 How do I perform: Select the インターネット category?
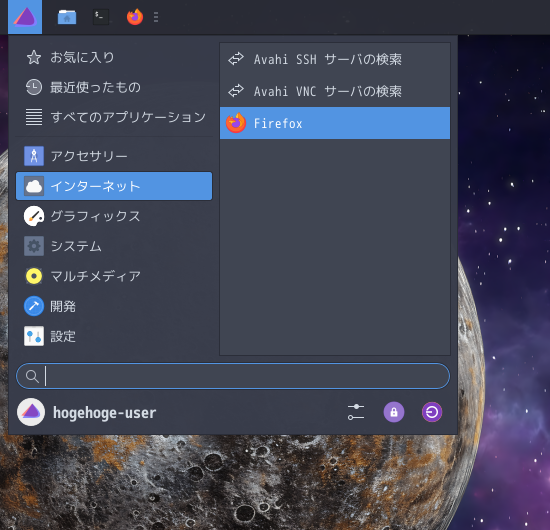pos(114,186)
